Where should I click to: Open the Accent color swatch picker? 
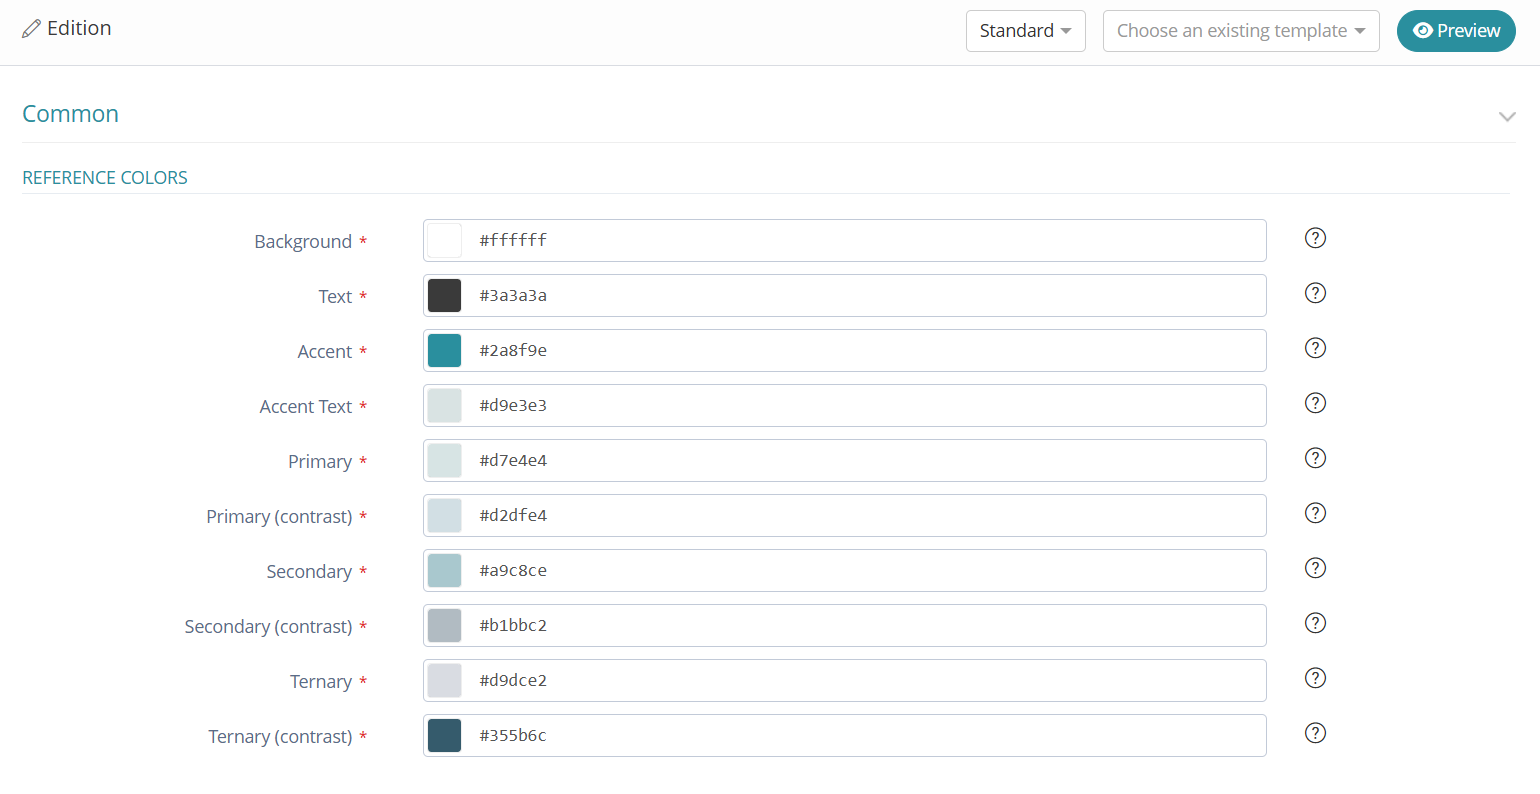coord(444,351)
